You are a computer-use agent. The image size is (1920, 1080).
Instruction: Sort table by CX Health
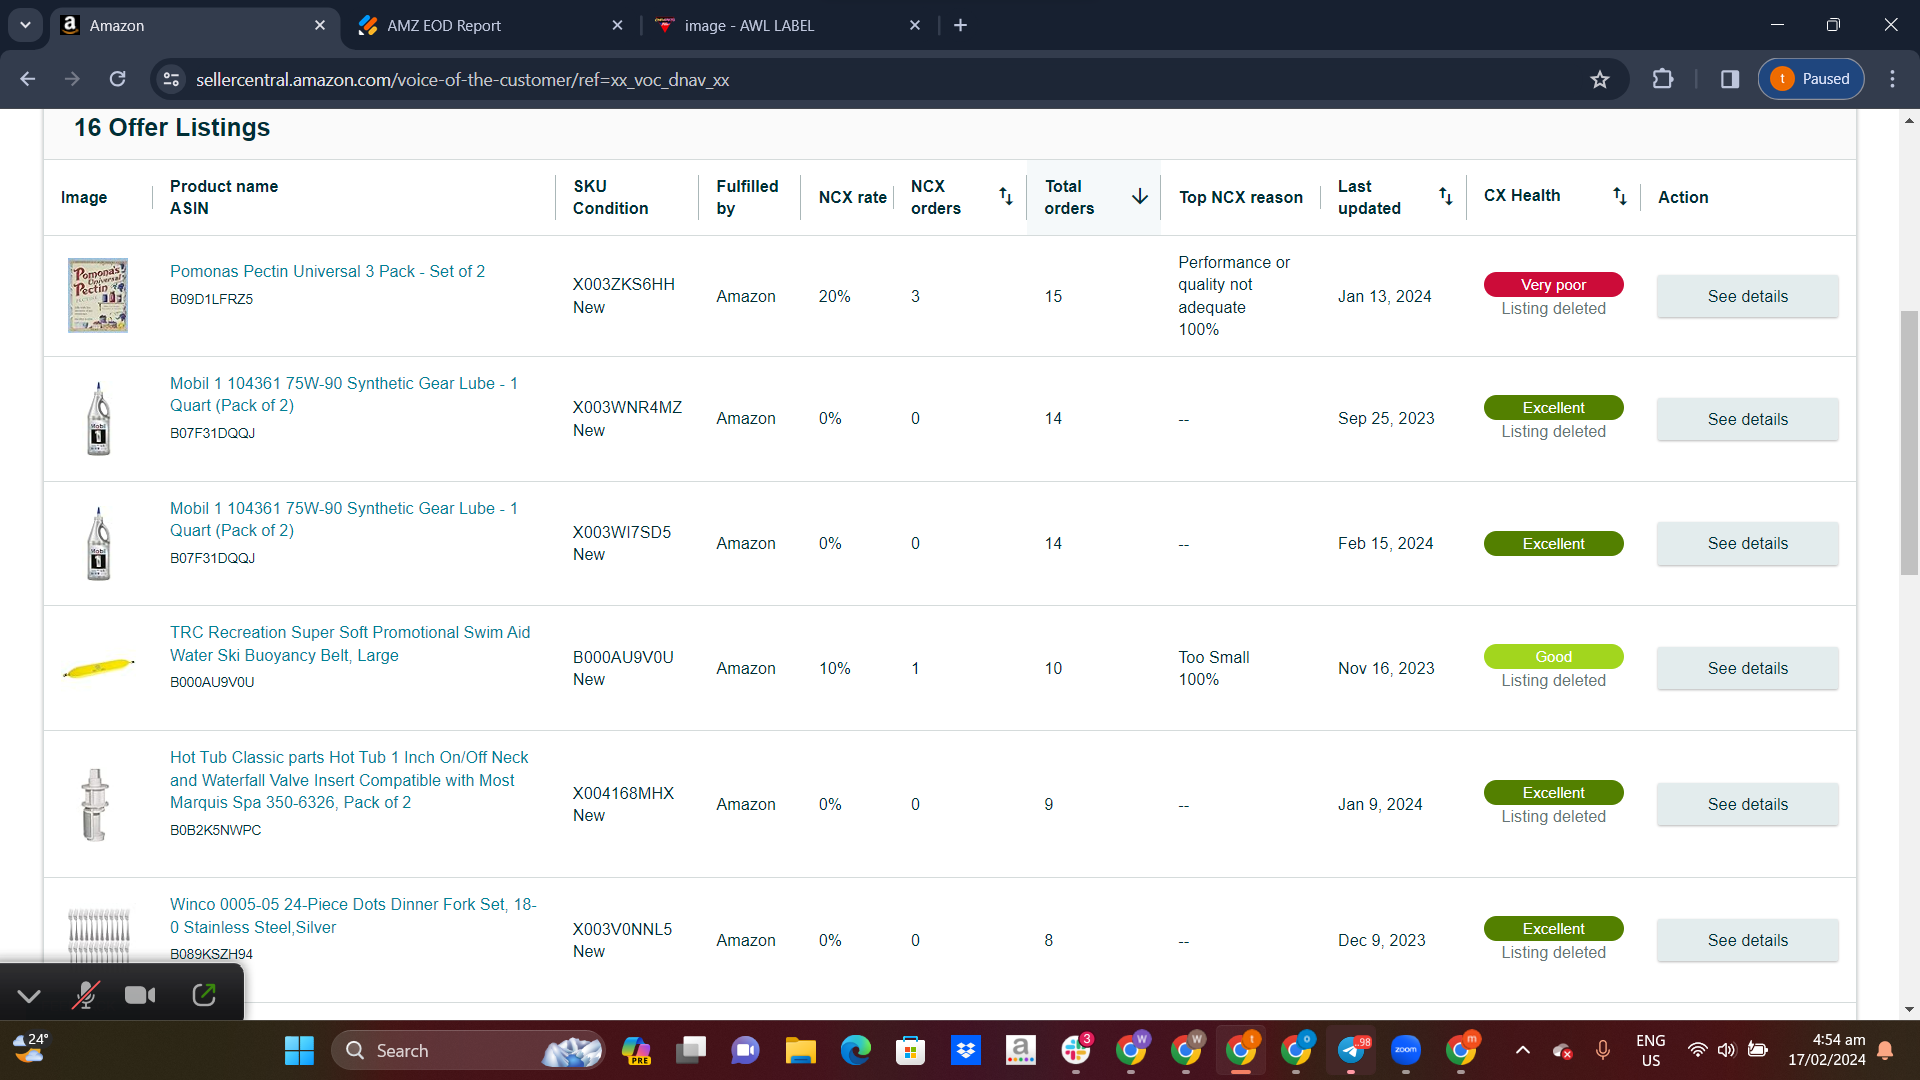click(x=1619, y=196)
